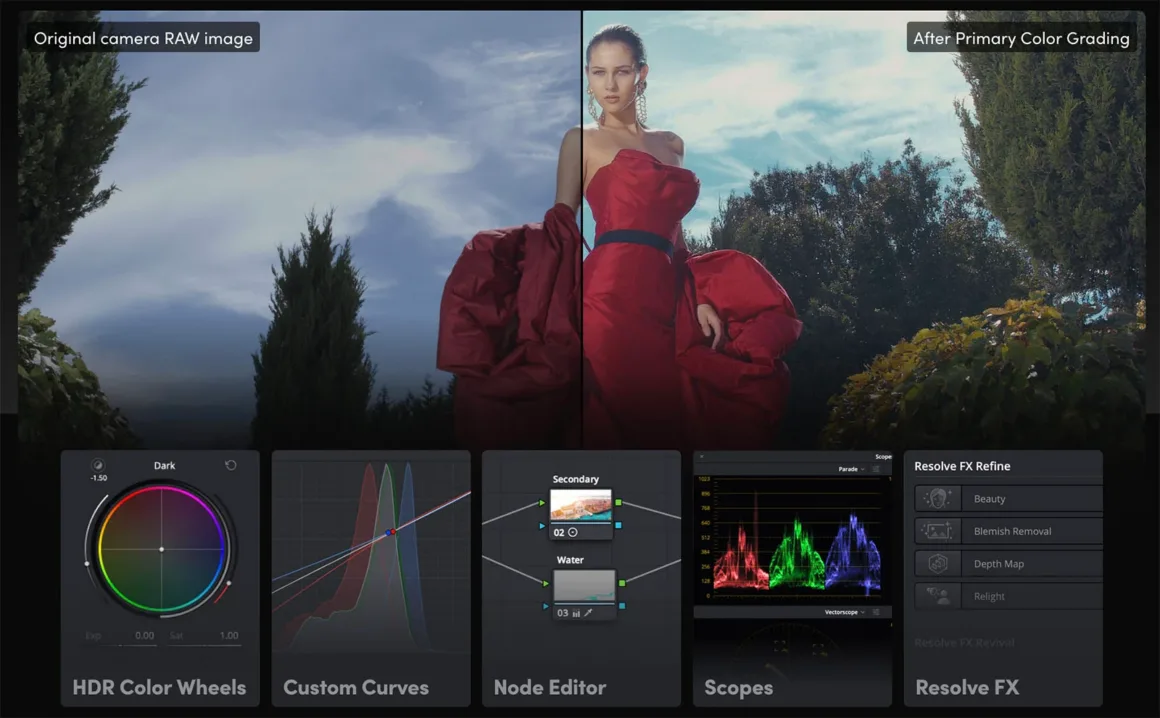Viewport: 1160px width, 718px height.
Task: Open Vectorscope settings icon
Action: click(876, 612)
